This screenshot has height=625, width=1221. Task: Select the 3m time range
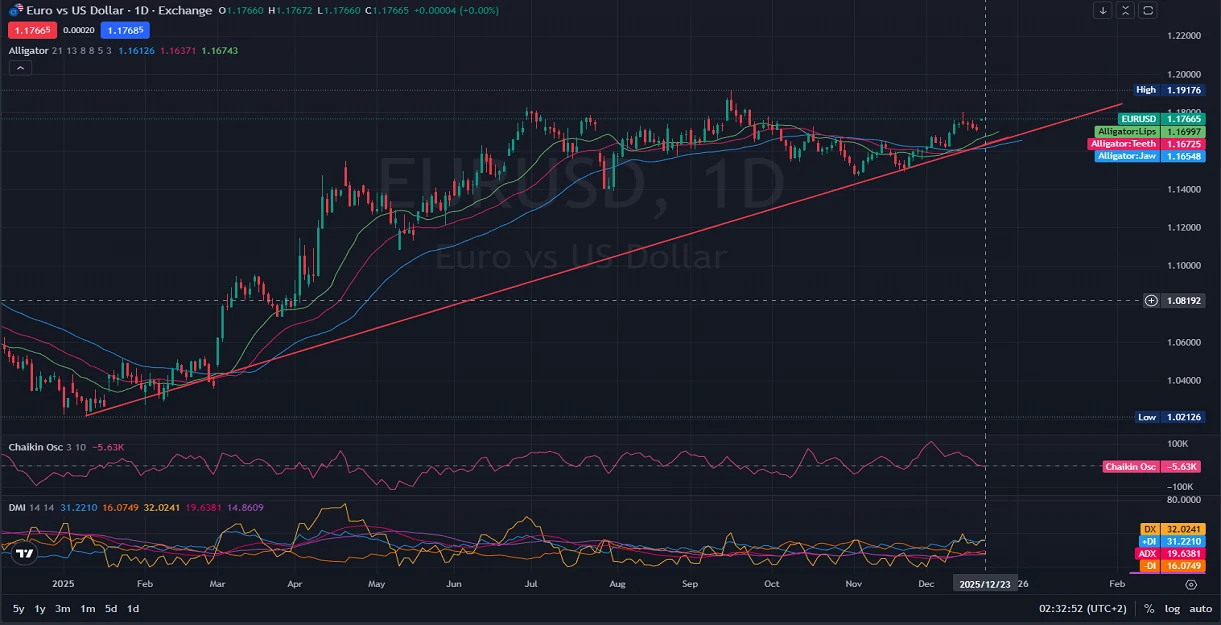pyautogui.click(x=62, y=608)
